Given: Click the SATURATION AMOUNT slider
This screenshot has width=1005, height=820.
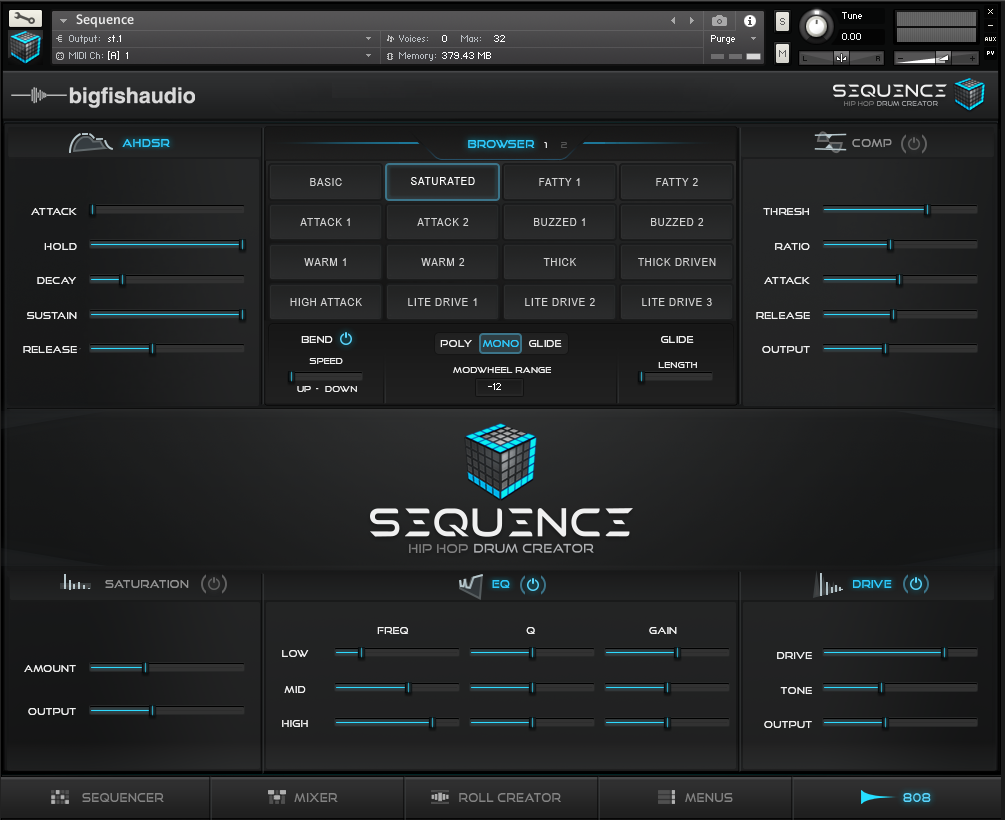Looking at the screenshot, I should point(167,667).
